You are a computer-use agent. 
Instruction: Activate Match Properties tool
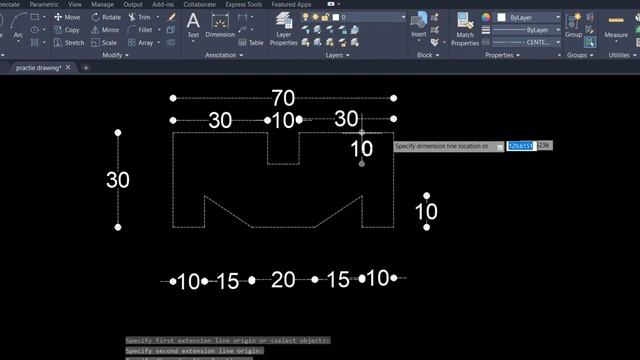click(465, 29)
